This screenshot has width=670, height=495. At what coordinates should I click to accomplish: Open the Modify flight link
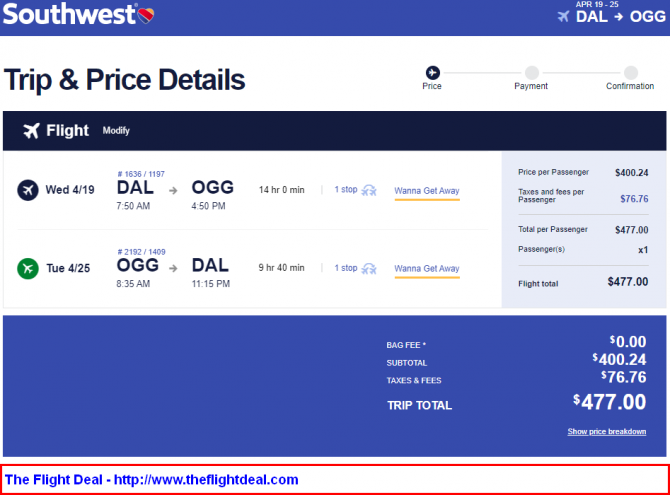point(116,131)
